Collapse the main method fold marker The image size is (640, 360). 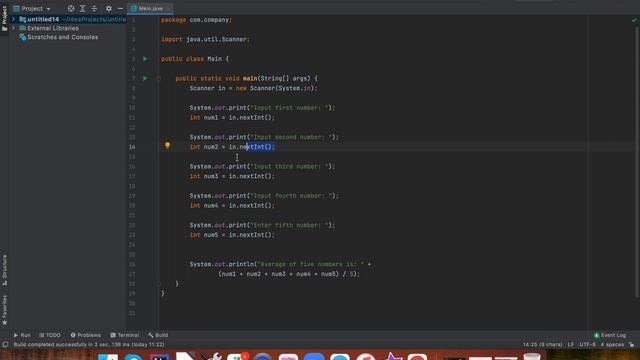tap(159, 78)
